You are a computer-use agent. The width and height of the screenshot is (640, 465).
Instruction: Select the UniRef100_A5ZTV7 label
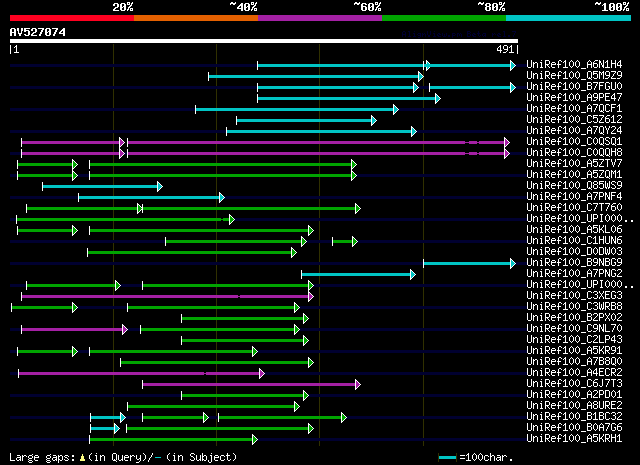(574, 164)
